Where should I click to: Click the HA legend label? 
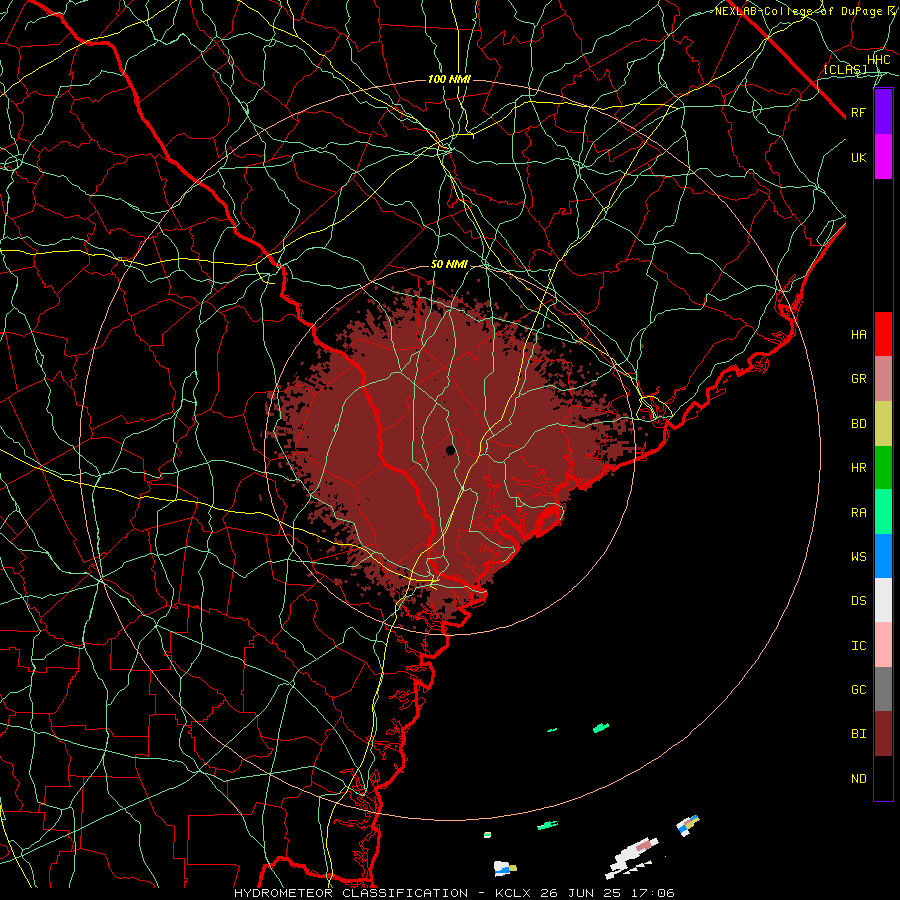tap(858, 334)
